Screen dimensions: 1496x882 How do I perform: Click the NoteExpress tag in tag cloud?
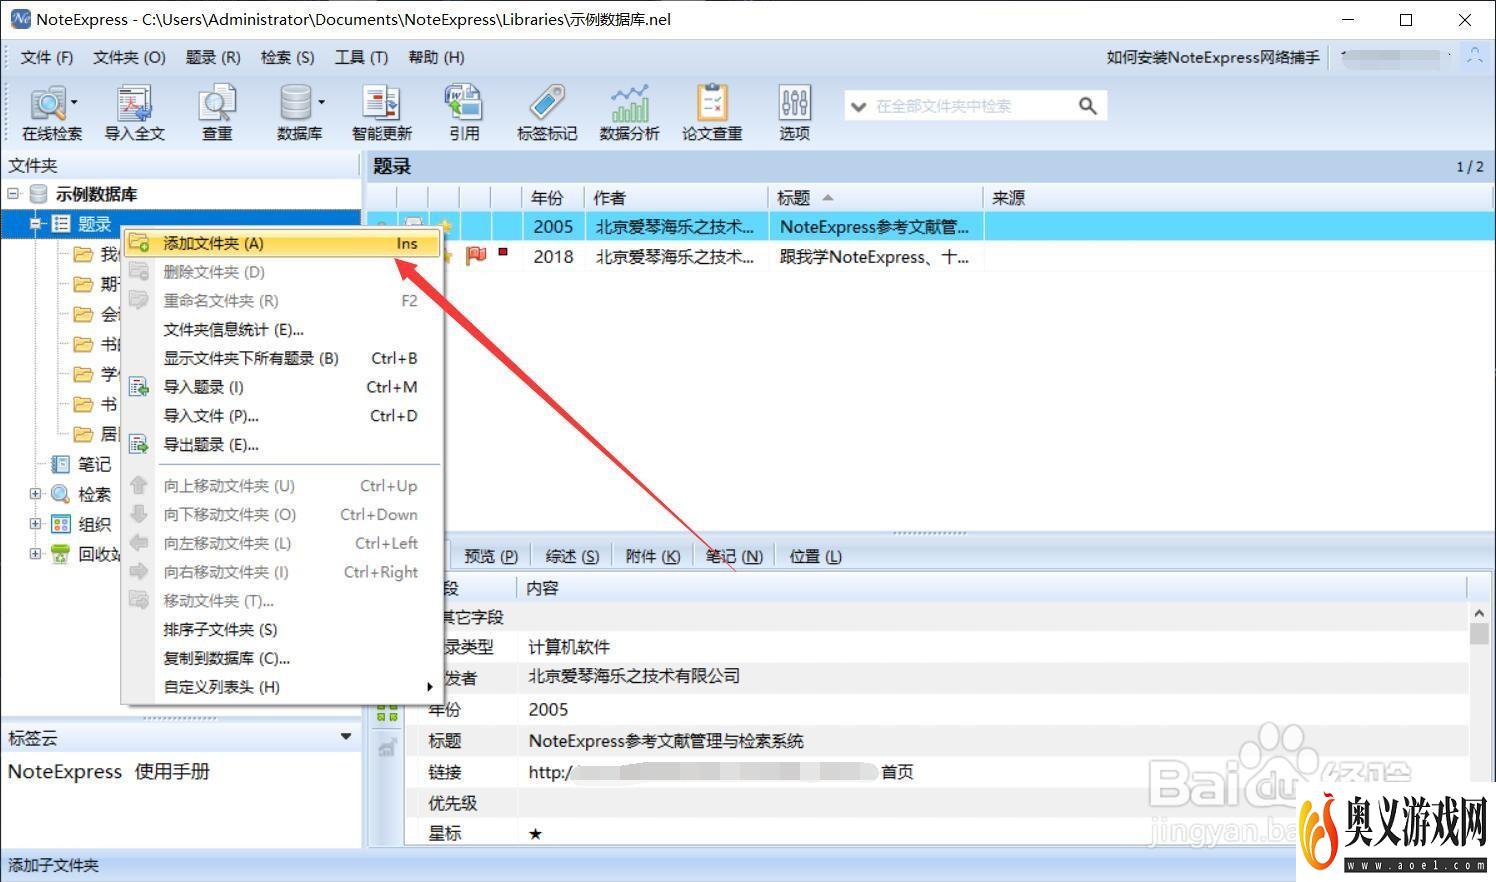coord(65,771)
